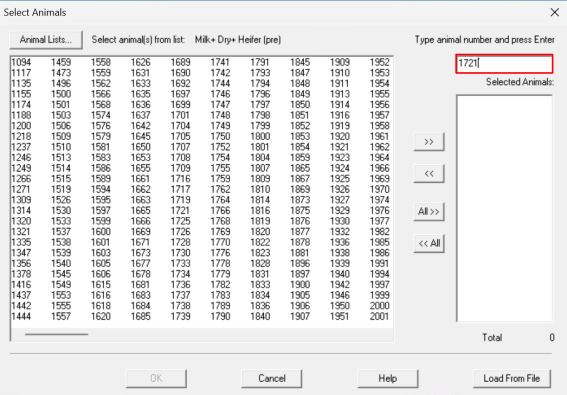Select animal 1626 in the list
Screen dimensions: 567x395
tap(141, 62)
